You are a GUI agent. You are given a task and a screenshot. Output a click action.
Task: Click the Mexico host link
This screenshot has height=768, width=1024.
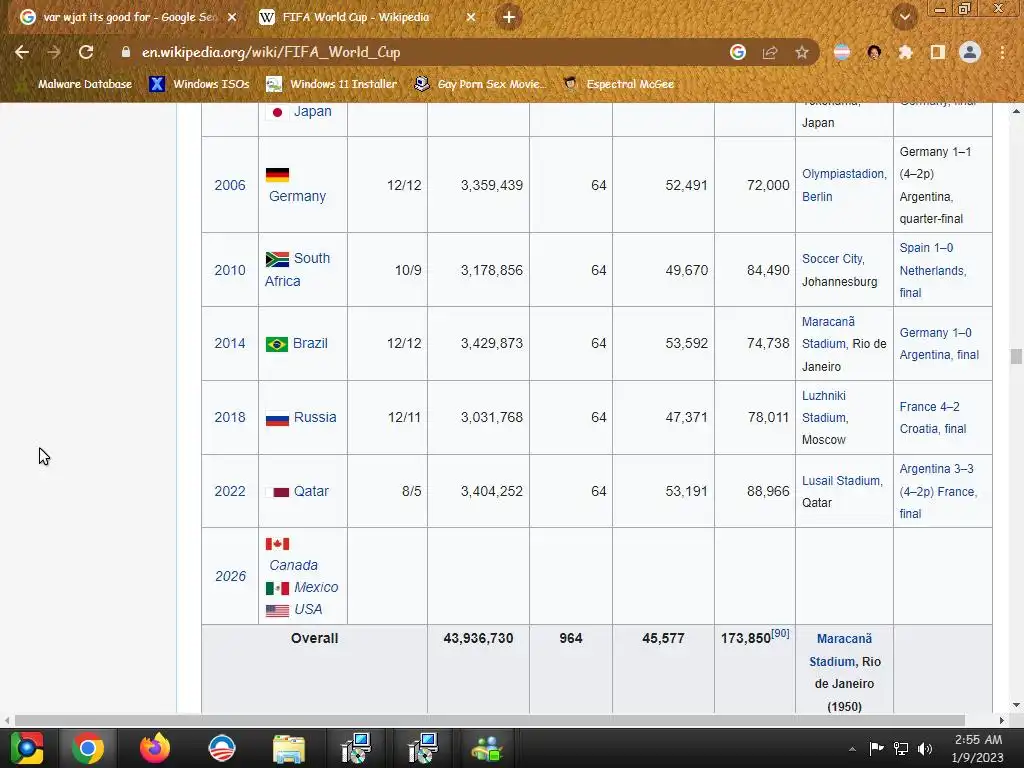(x=316, y=587)
